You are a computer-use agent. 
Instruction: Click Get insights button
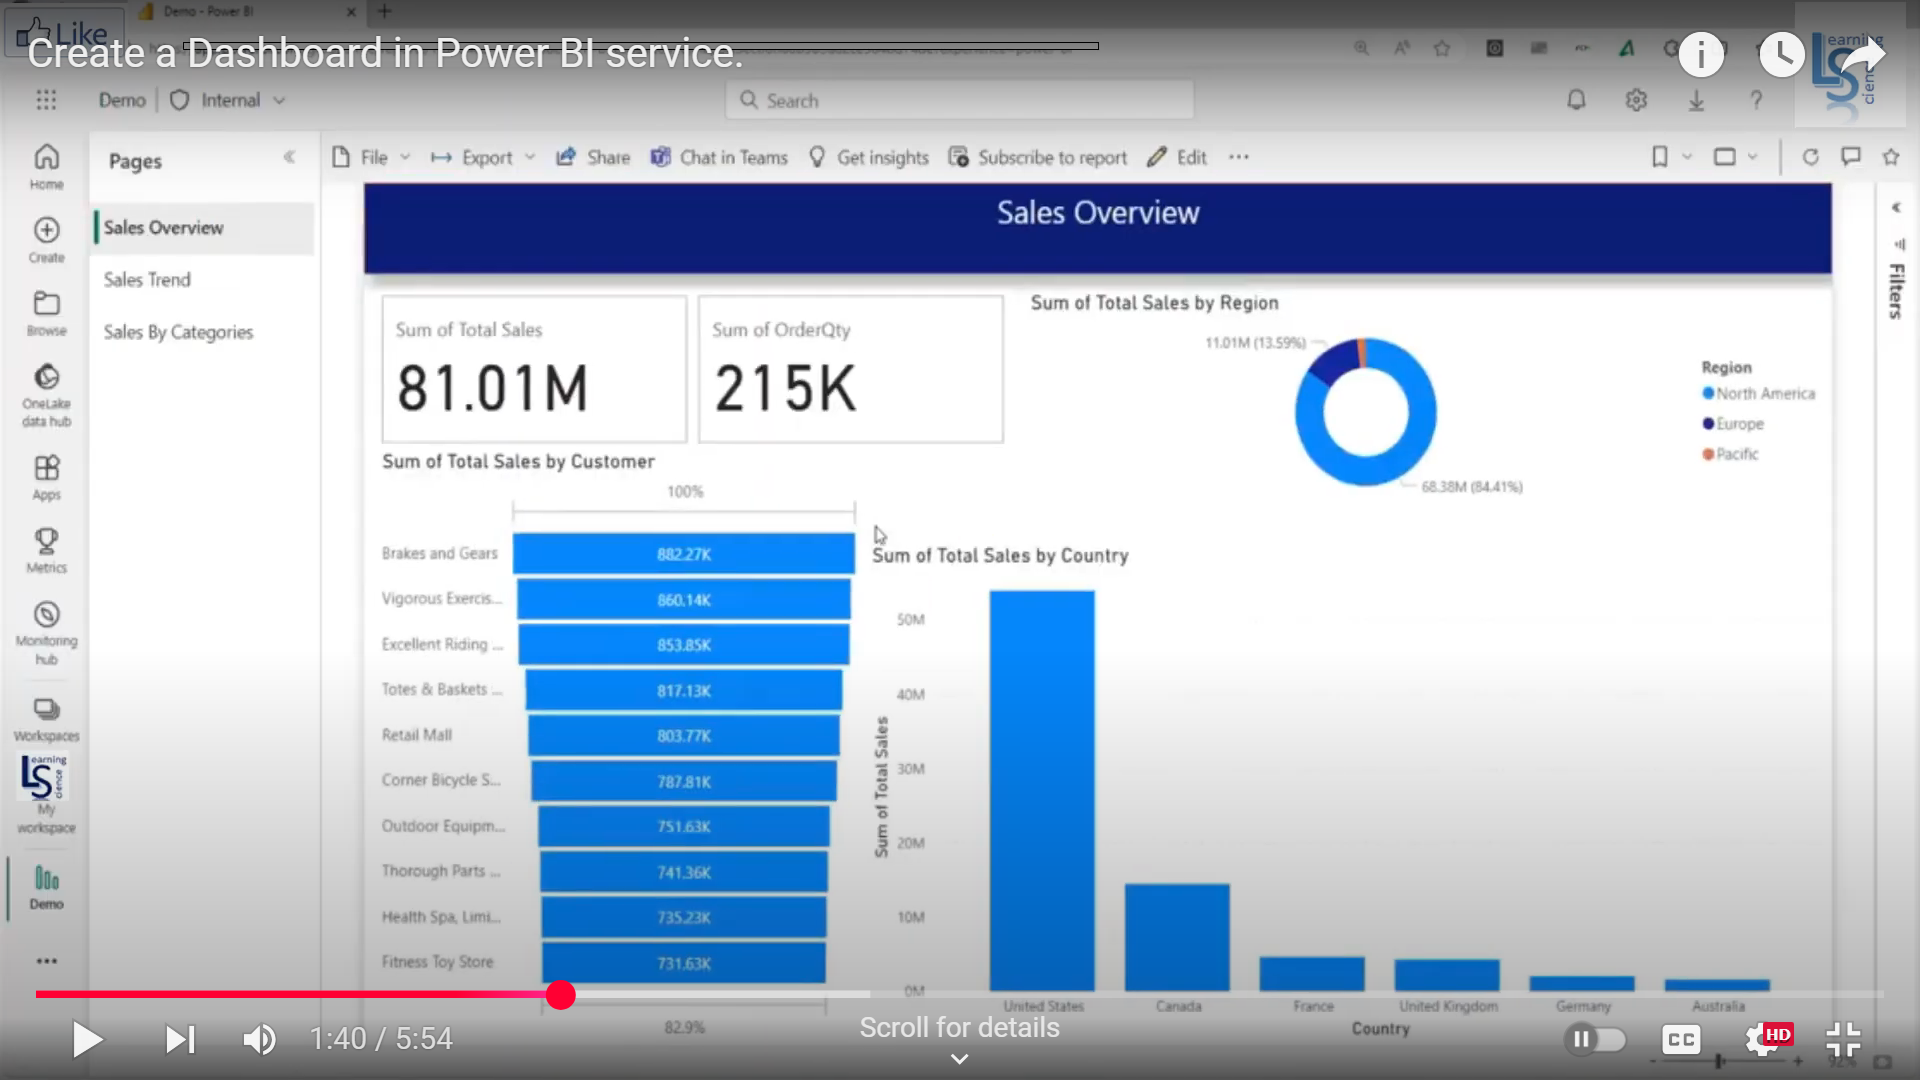coord(868,157)
